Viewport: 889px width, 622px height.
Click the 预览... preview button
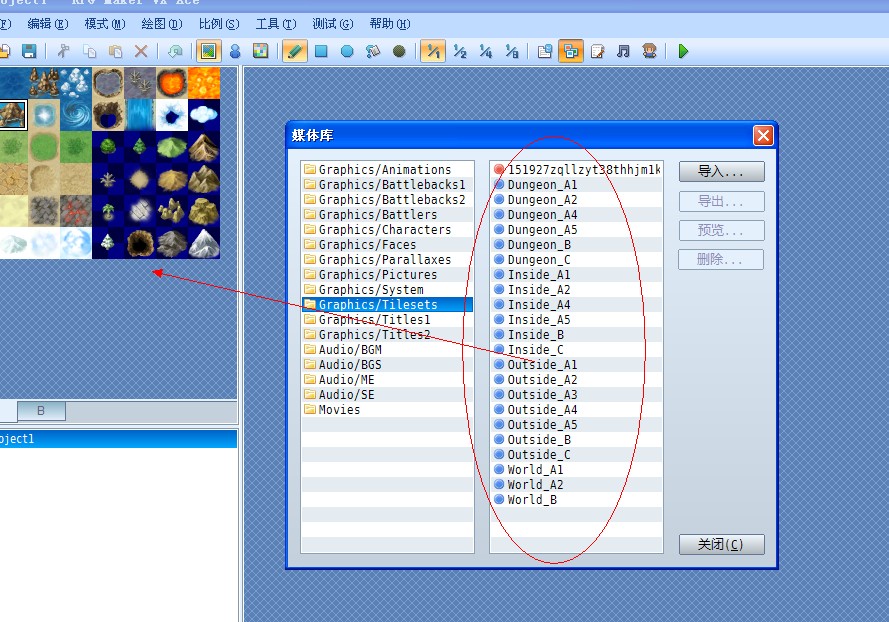click(x=721, y=230)
